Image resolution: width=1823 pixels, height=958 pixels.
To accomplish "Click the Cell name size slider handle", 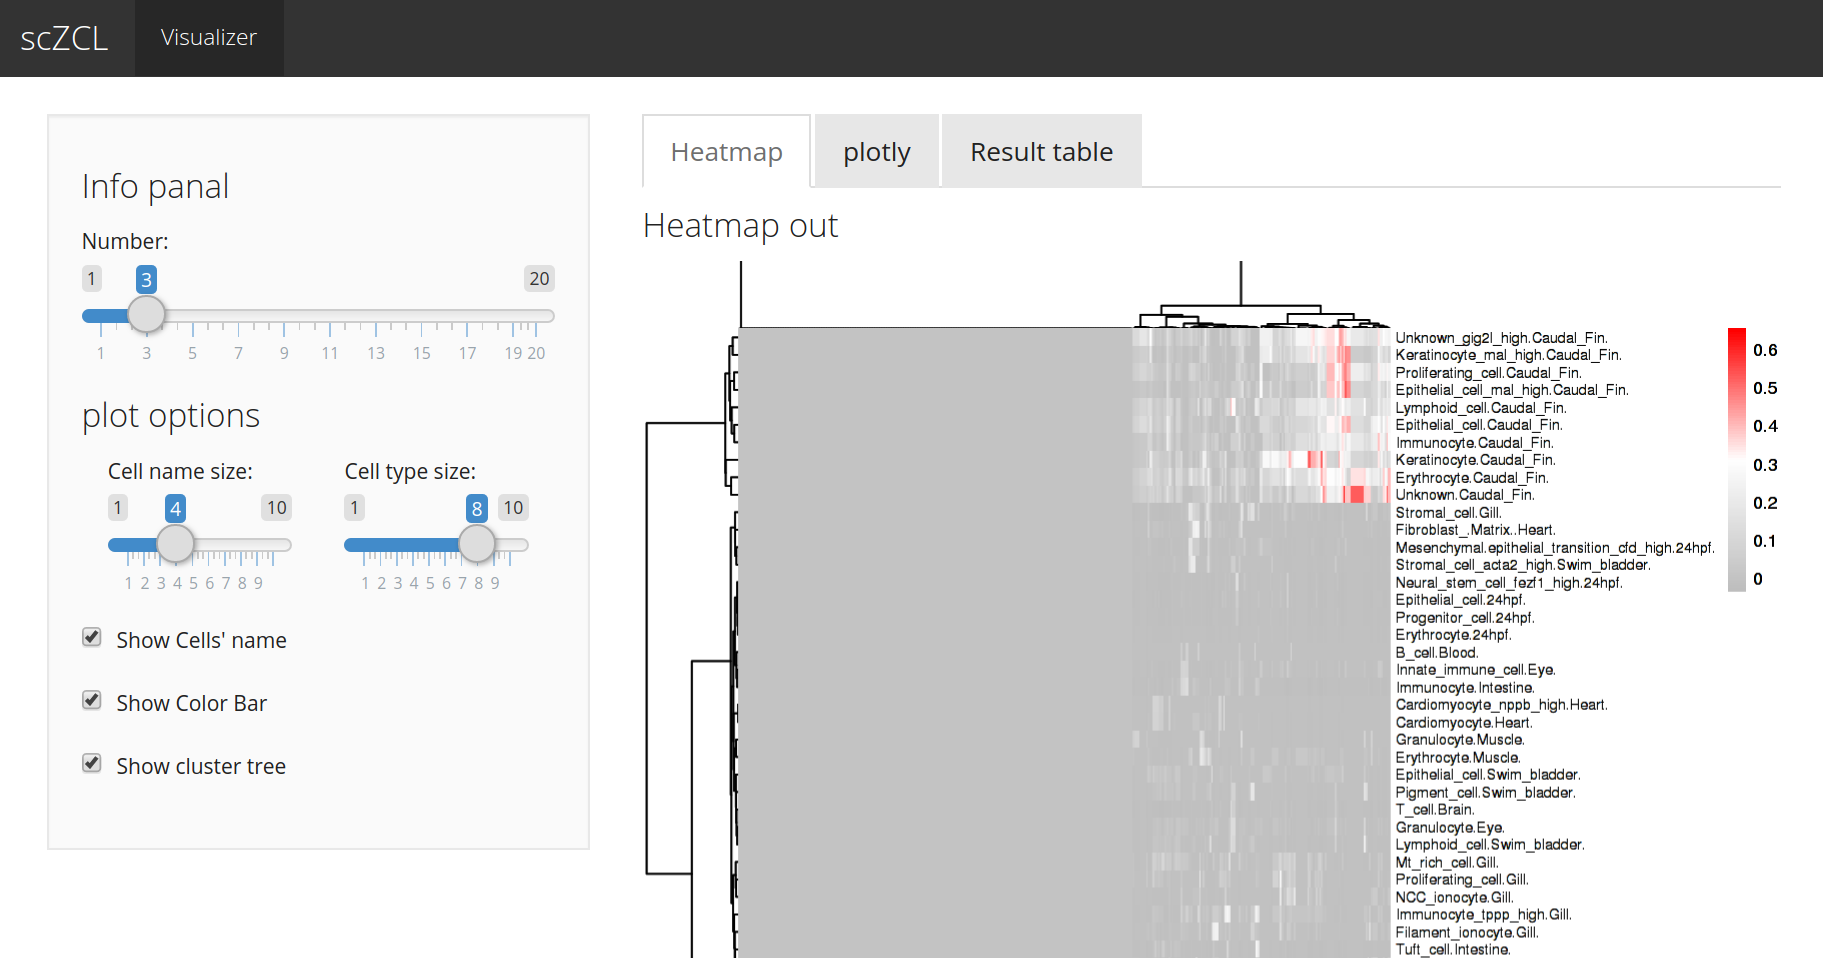I will (176, 544).
